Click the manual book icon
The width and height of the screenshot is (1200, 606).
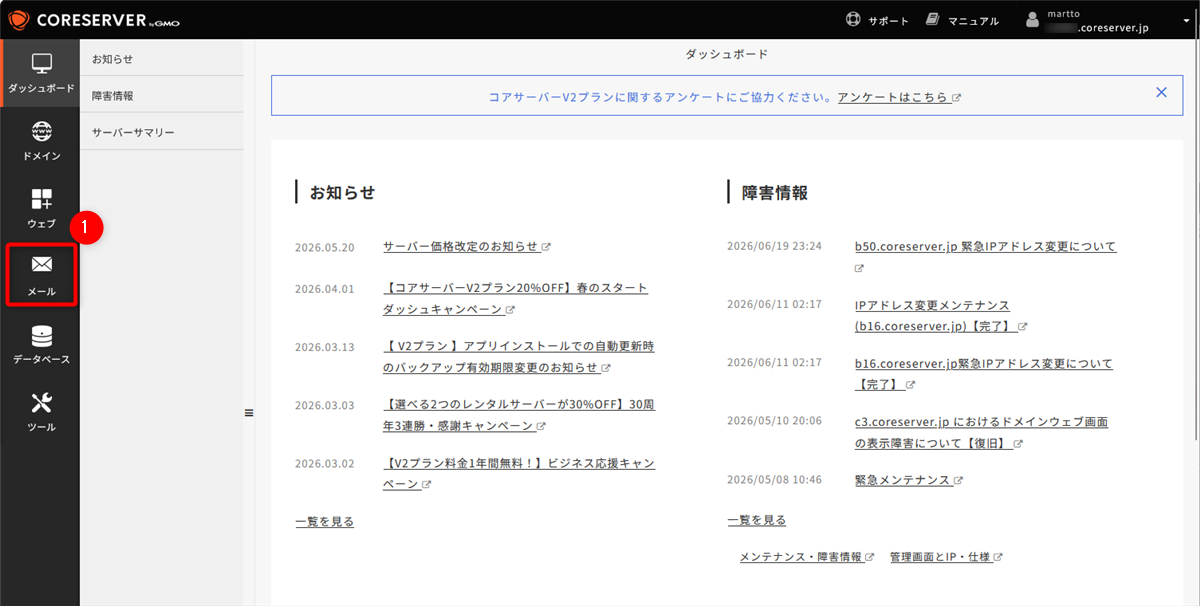pyautogui.click(x=933, y=20)
